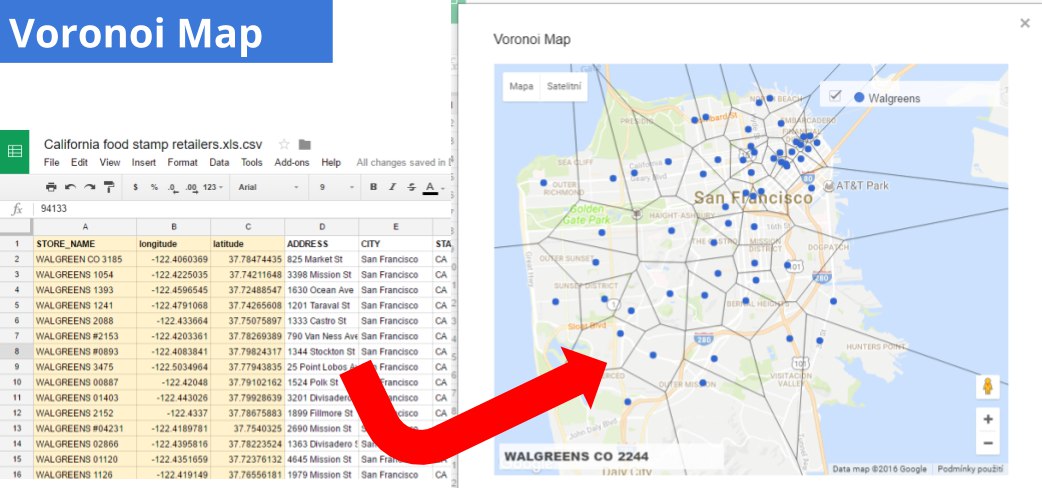
Task: Select cell WALGREENS 1054
Action: 85,275
